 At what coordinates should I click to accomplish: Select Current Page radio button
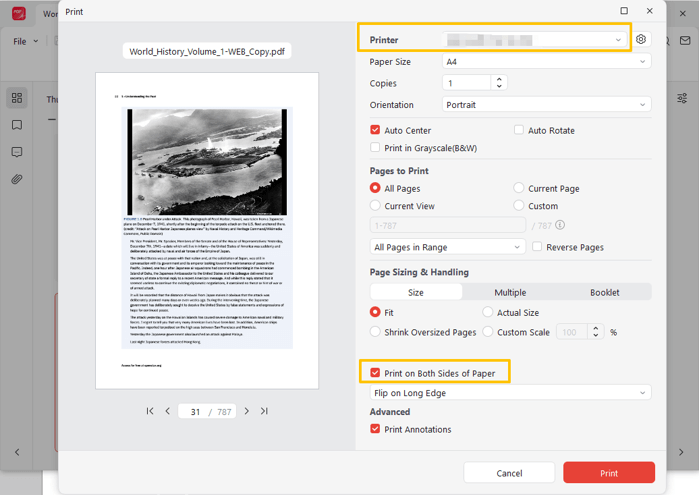coord(518,188)
